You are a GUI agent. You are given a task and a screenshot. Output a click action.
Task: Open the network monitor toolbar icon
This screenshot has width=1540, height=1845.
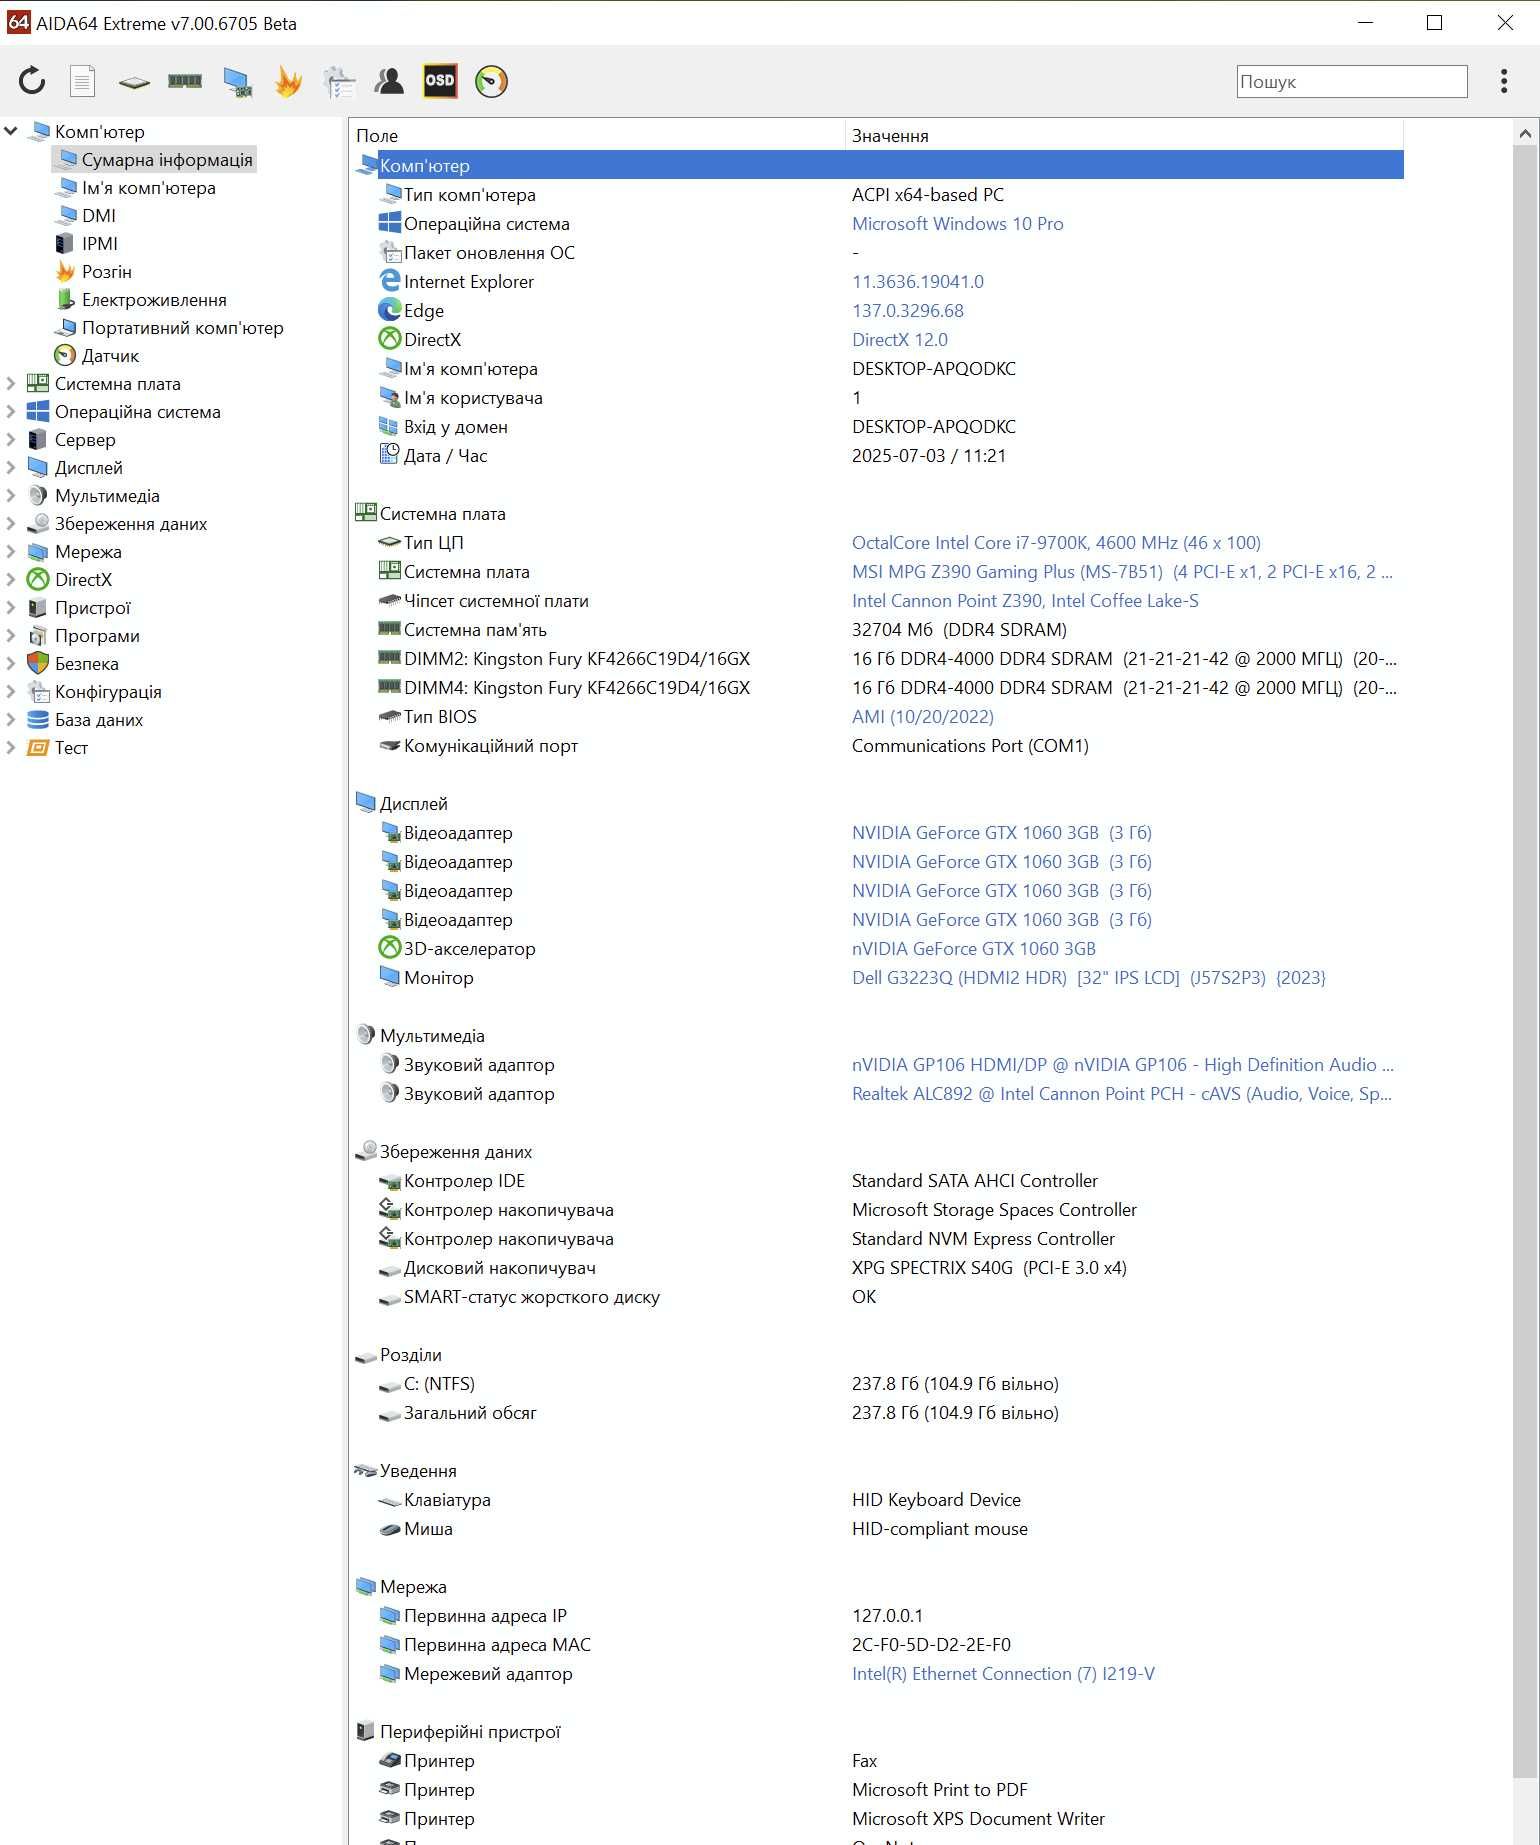[237, 81]
